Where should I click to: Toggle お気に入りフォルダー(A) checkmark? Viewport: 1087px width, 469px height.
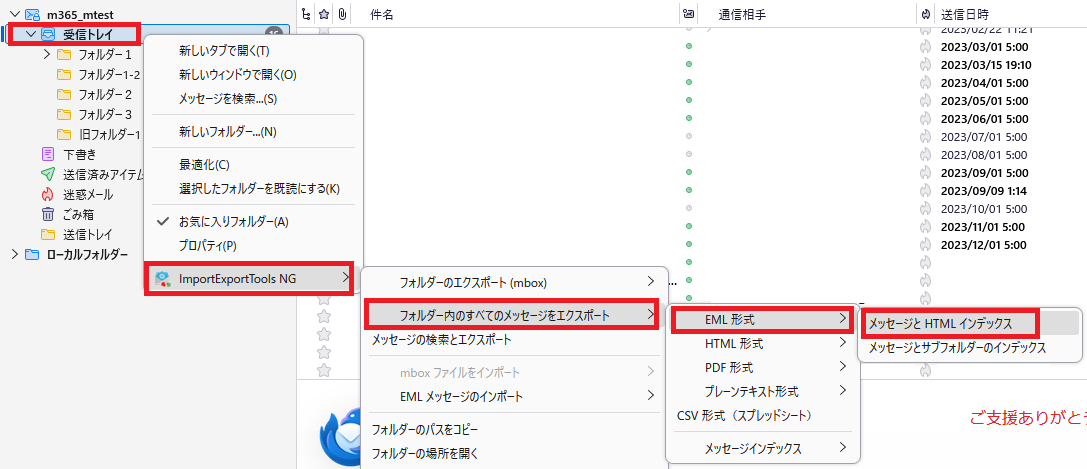tap(163, 222)
